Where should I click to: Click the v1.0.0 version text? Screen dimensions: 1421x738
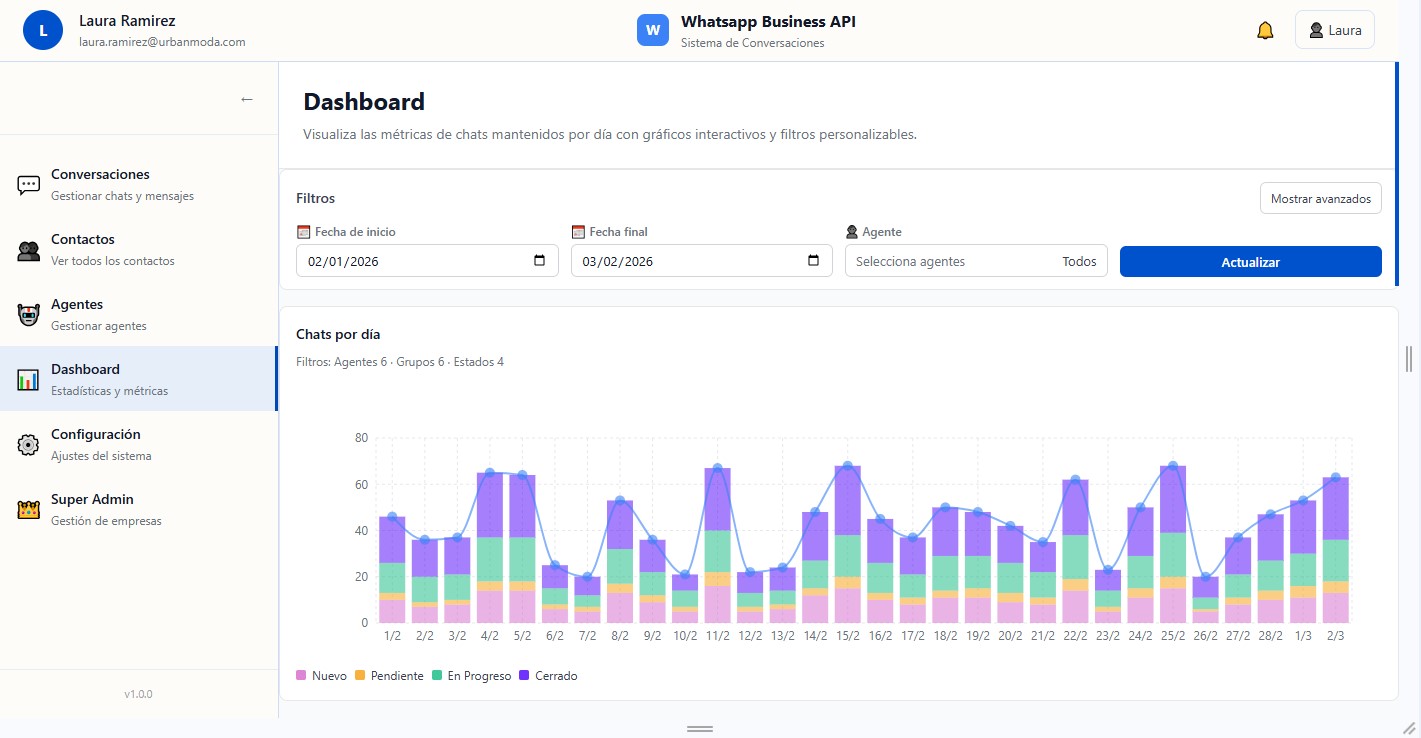click(139, 694)
